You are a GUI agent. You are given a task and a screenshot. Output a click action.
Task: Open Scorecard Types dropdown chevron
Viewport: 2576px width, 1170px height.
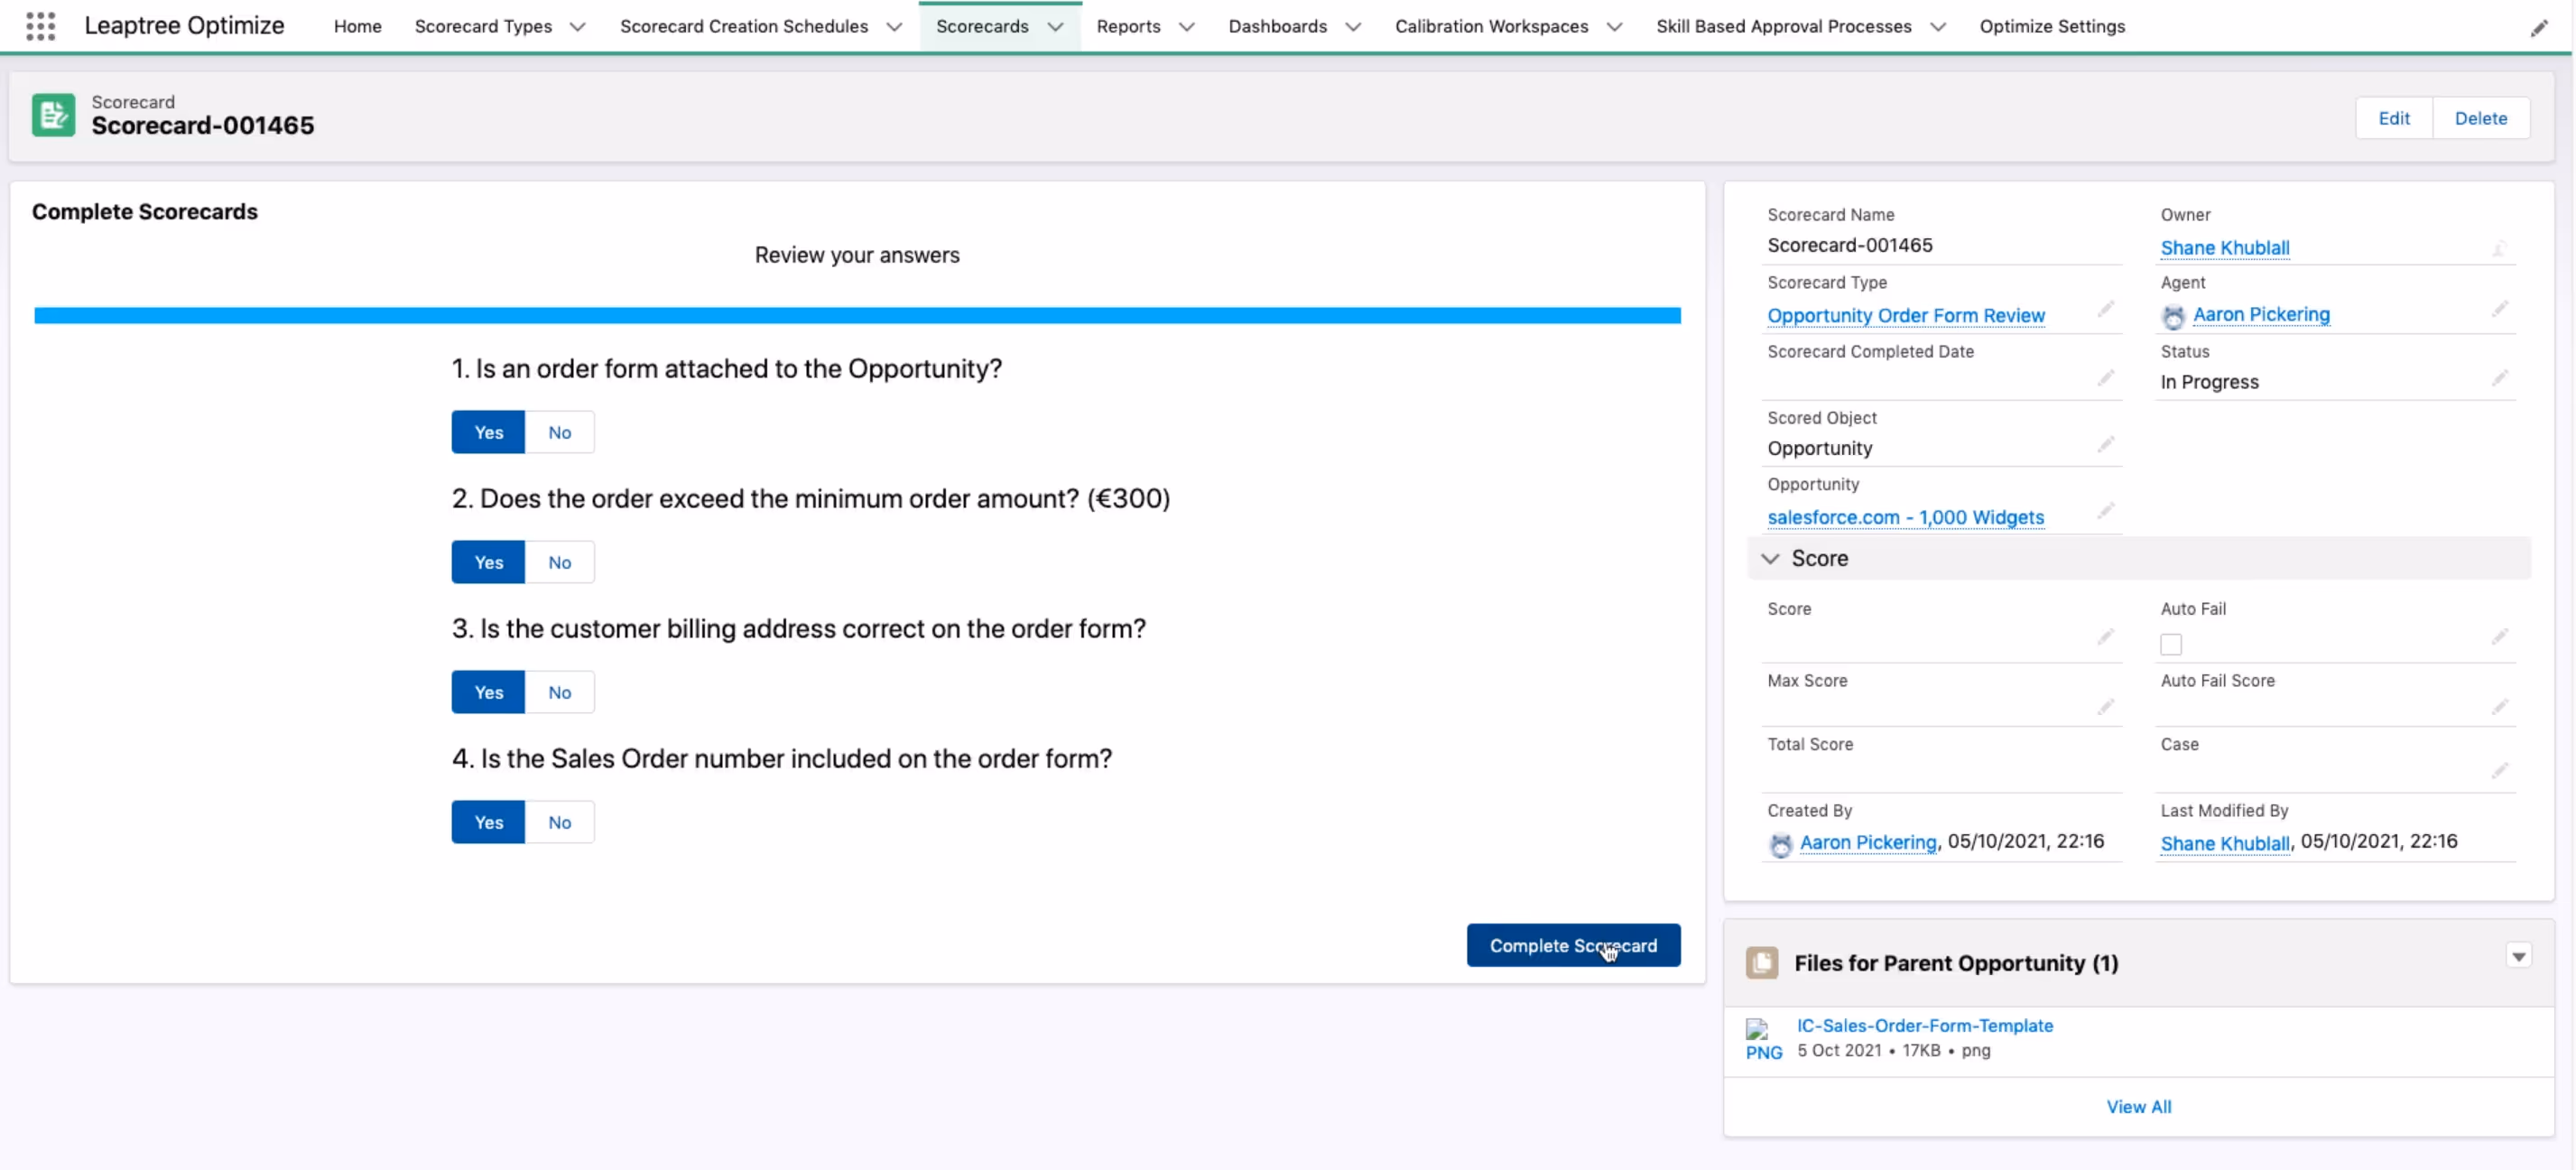point(577,27)
